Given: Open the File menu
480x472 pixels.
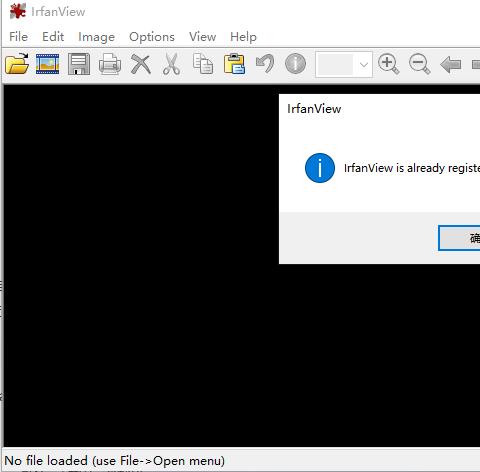Looking at the screenshot, I should pyautogui.click(x=18, y=37).
